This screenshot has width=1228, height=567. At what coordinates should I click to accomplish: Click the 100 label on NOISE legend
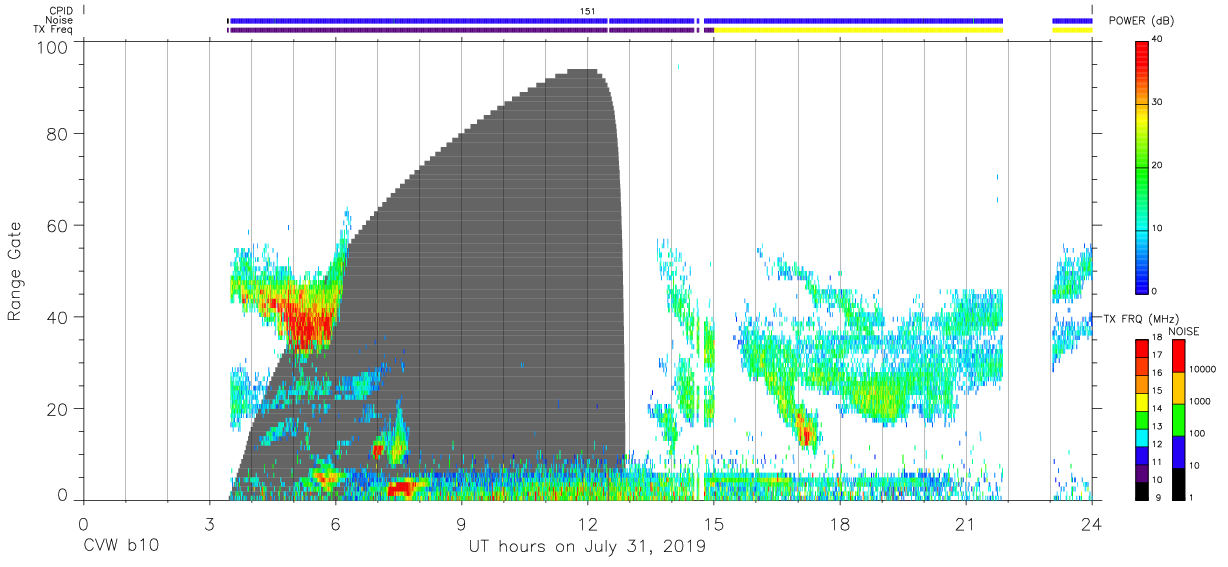(1198, 433)
